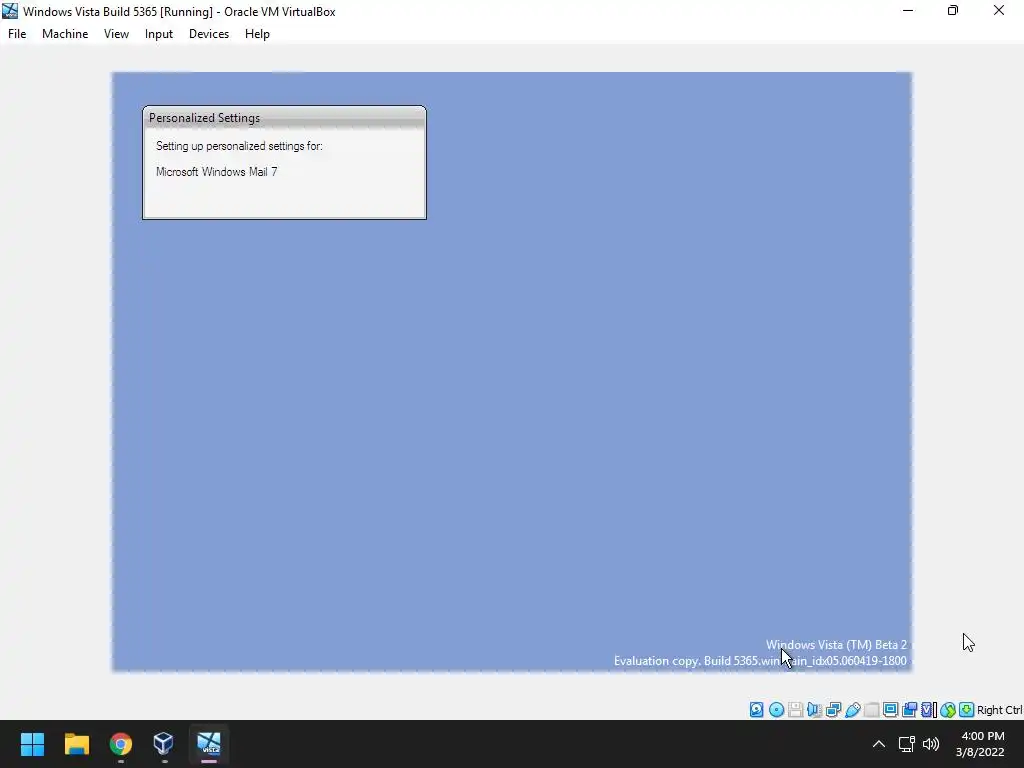Click the 'Evaluation copy. Build 5365' text
This screenshot has height=768, width=1024.
[686, 661]
